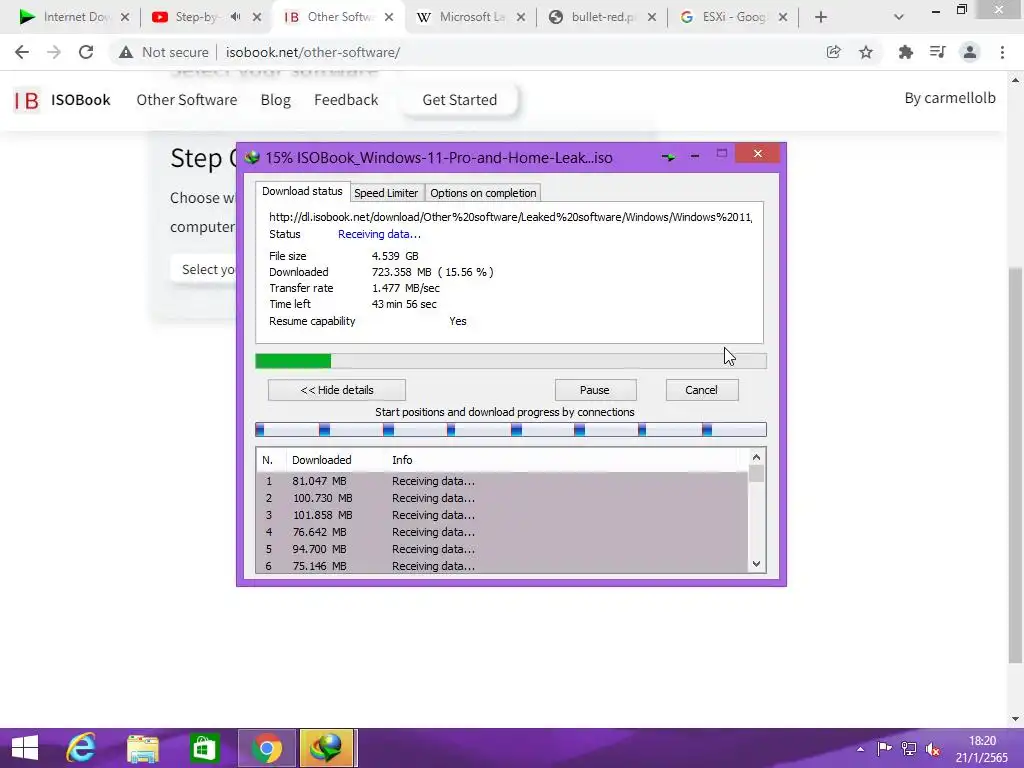
Task: Click the network tray icon
Action: click(909, 749)
